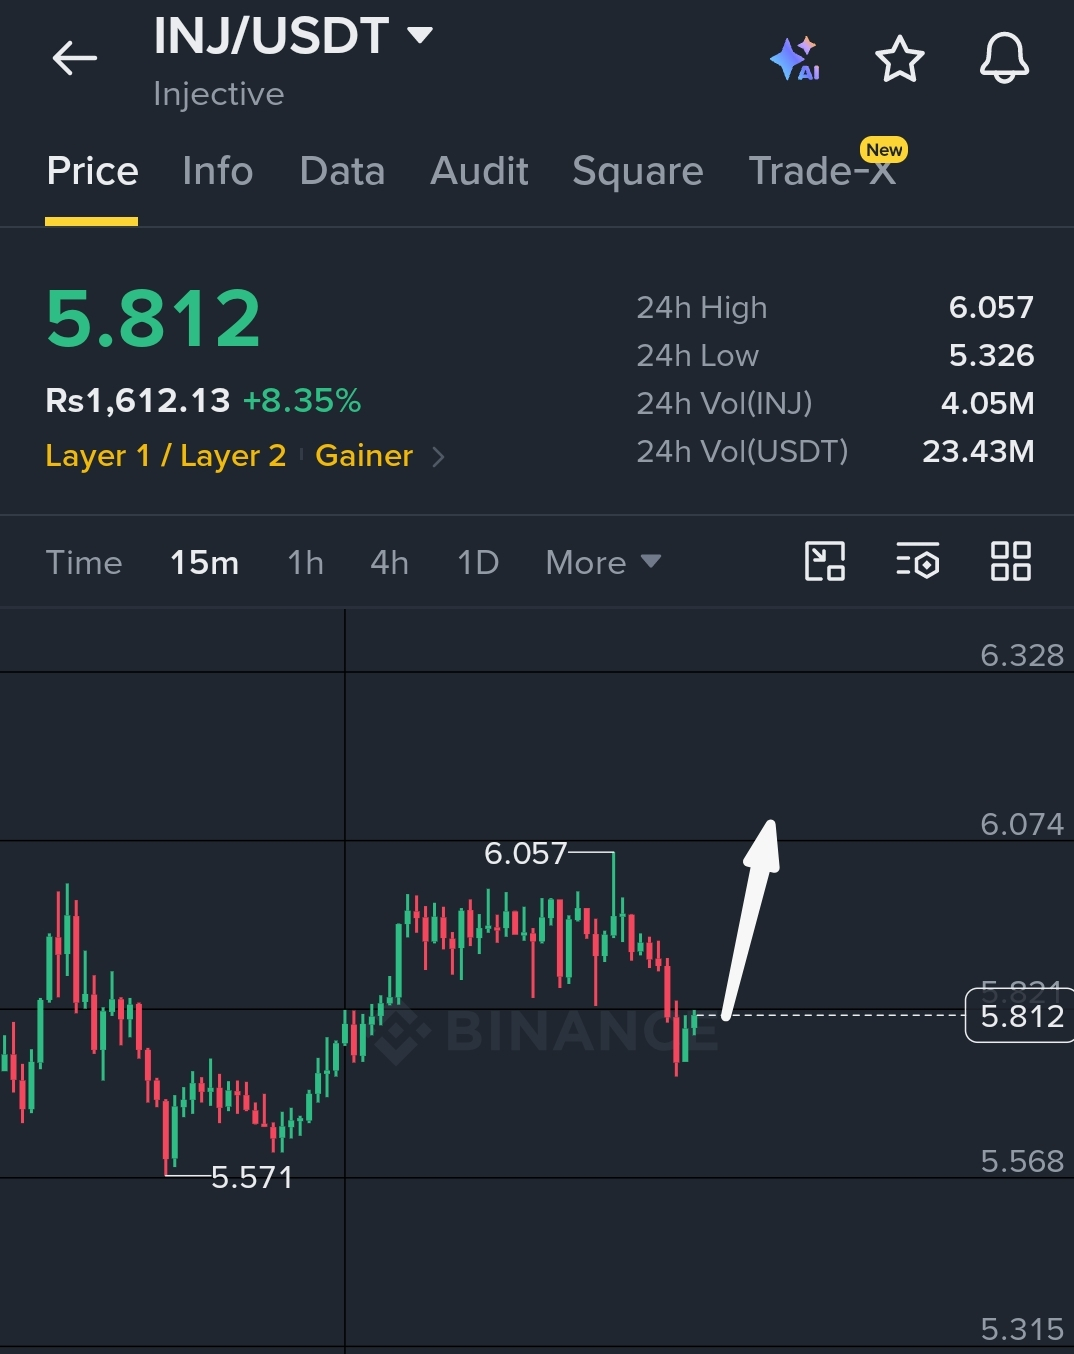
Task: Tap the Gainer tag link
Action: [x=364, y=456]
